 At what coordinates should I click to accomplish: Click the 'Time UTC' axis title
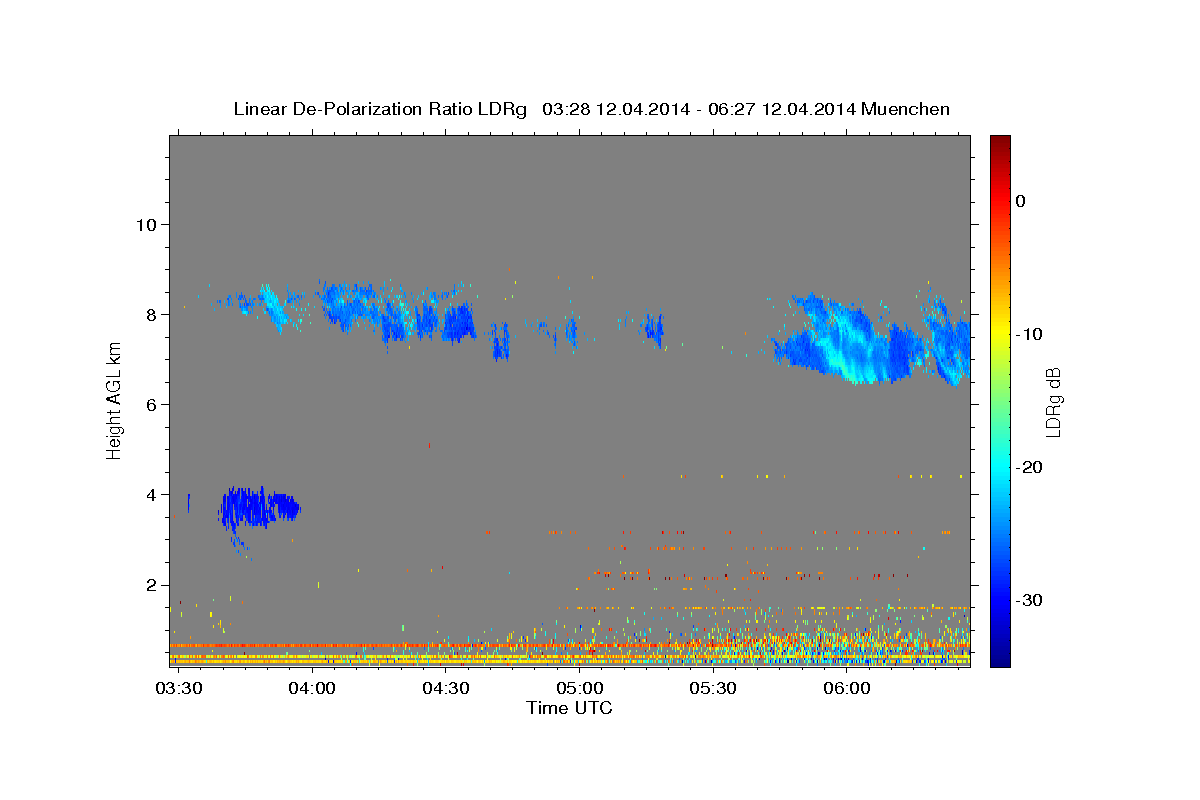(569, 708)
